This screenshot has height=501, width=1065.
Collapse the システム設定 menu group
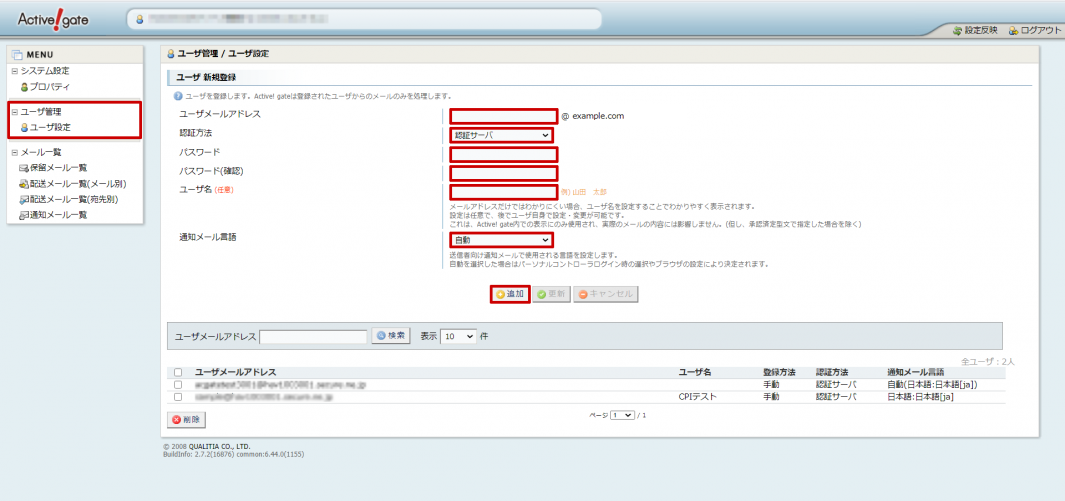(14, 71)
